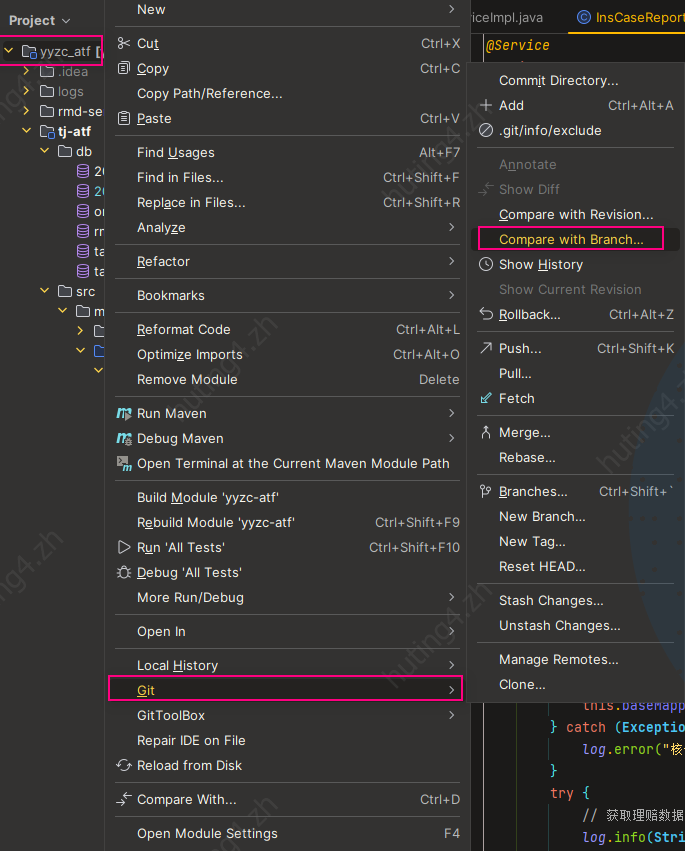Viewport: 685px width, 851px height.
Task: Open the Open In submenu
Action: [x=288, y=631]
